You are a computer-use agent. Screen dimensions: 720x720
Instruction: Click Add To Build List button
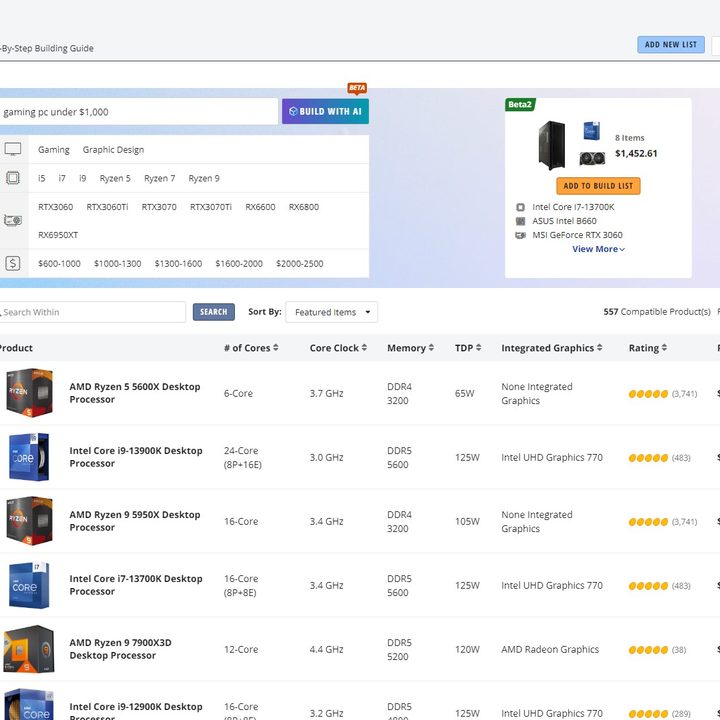pyautogui.click(x=598, y=186)
